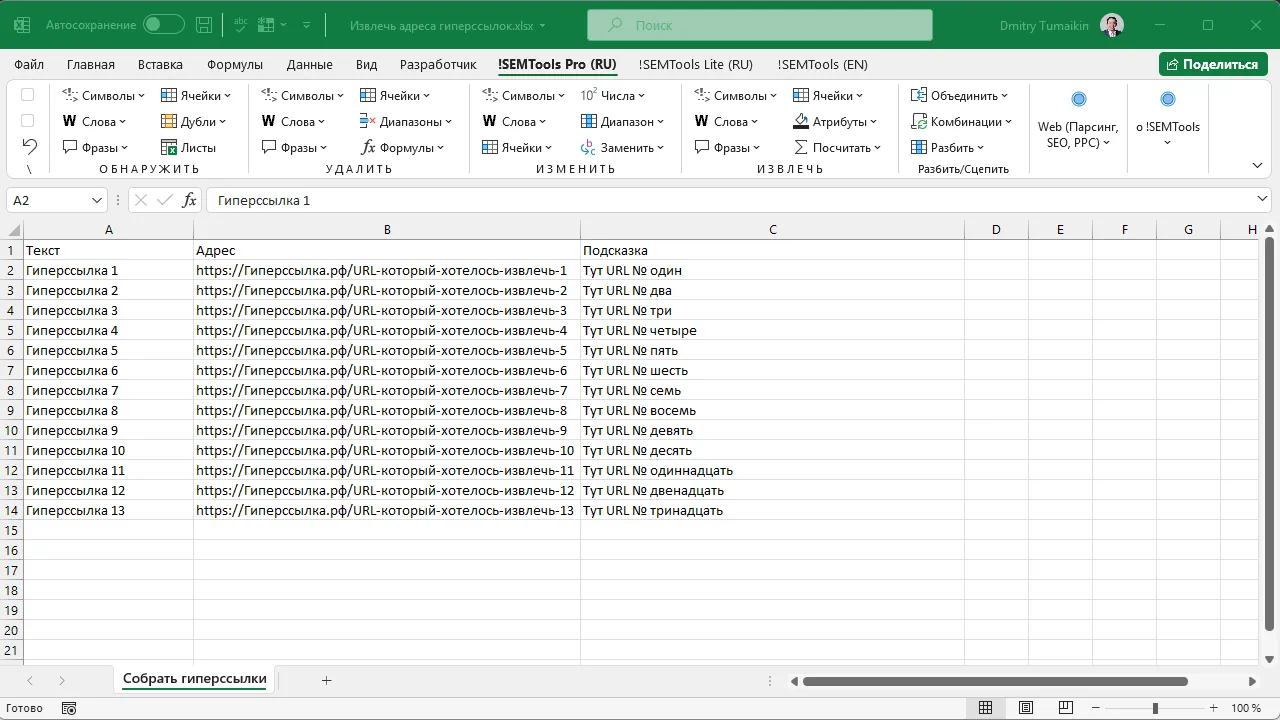Open Слова dropdown in ИЗВЛЕЧЬ group

(726, 122)
